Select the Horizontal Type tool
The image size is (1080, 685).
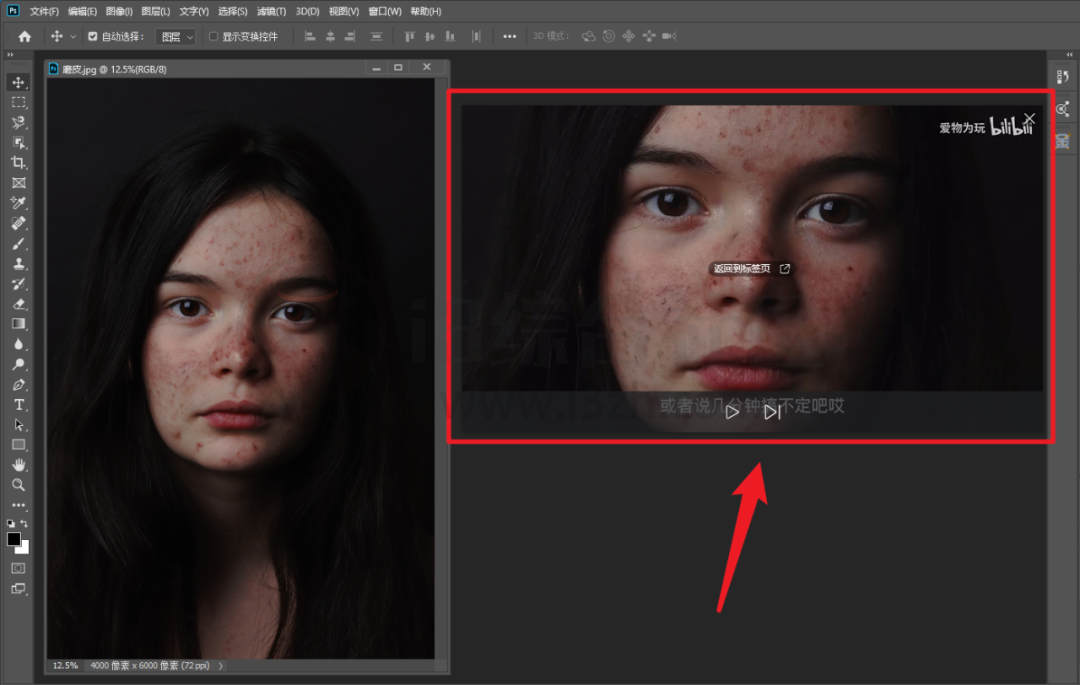click(19, 404)
